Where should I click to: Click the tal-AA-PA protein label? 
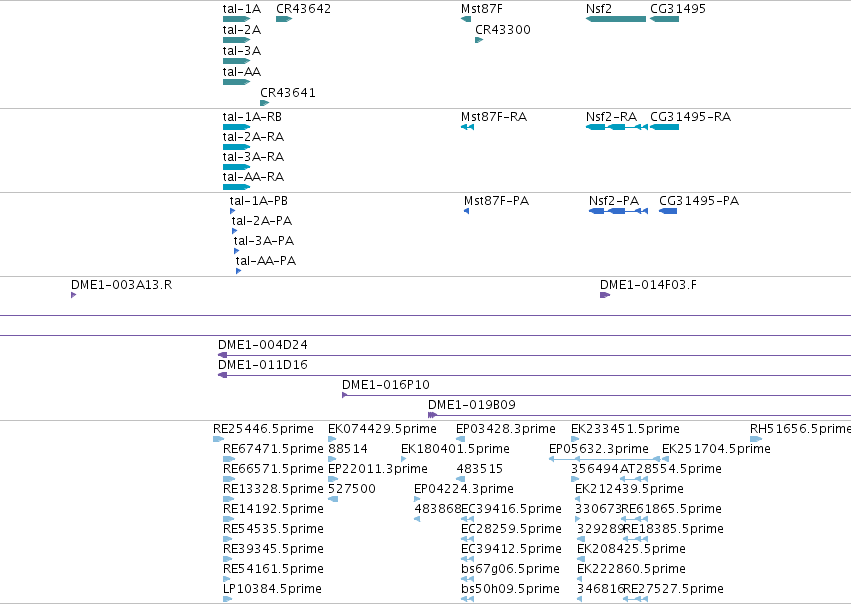click(265, 261)
